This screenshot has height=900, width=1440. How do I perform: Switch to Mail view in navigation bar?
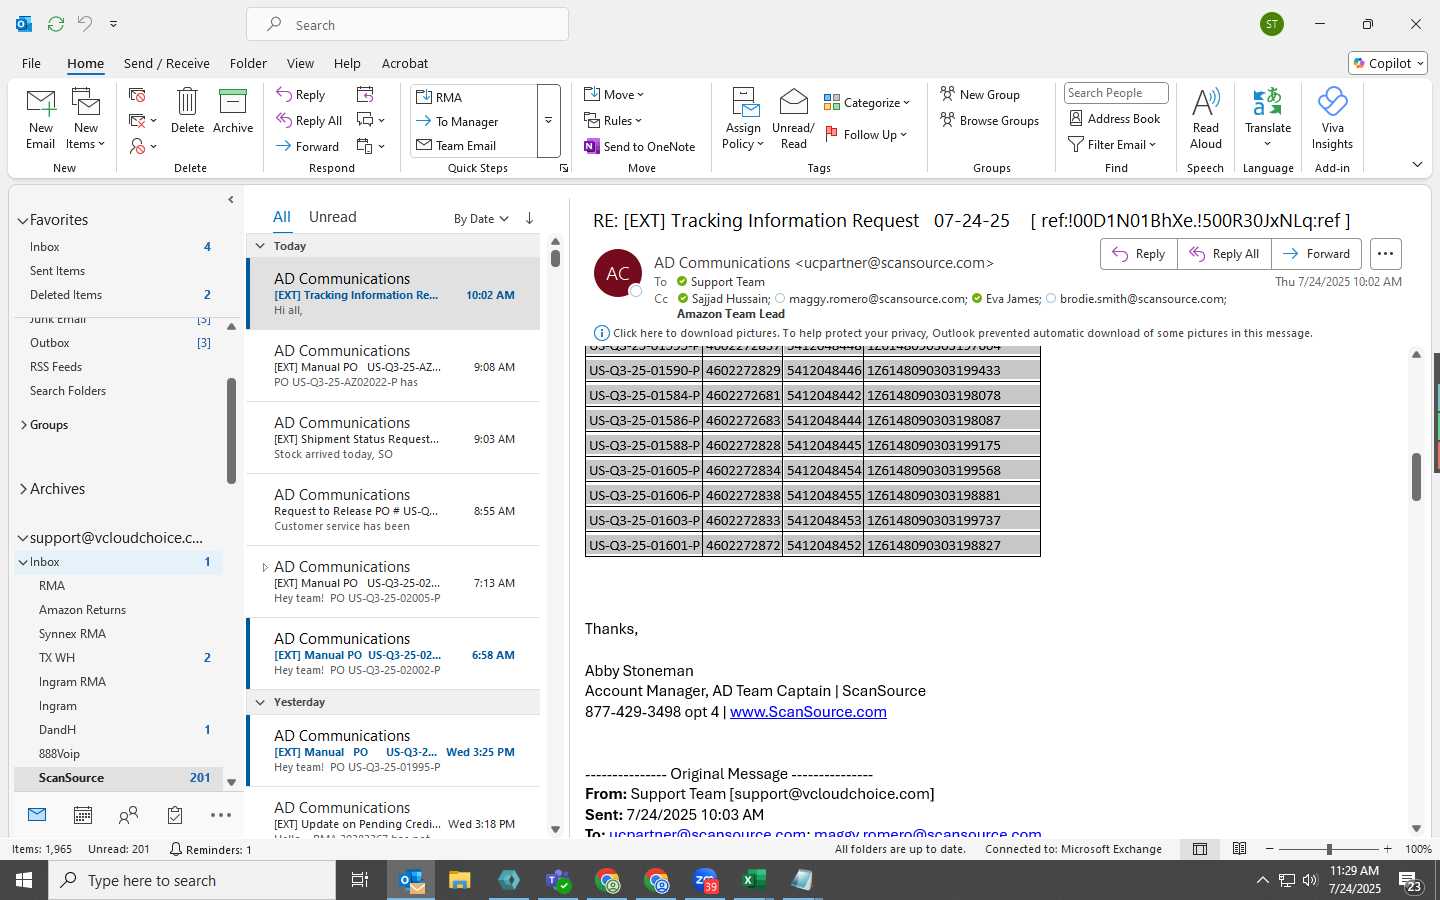(37, 815)
